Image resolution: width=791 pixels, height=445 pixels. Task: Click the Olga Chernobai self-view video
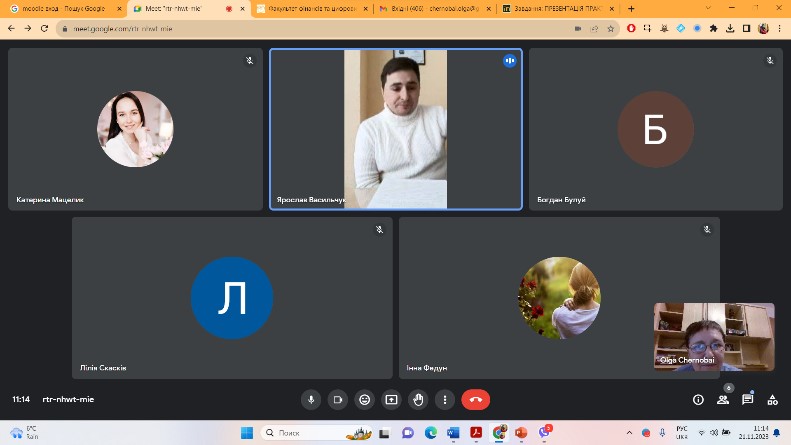pos(714,337)
